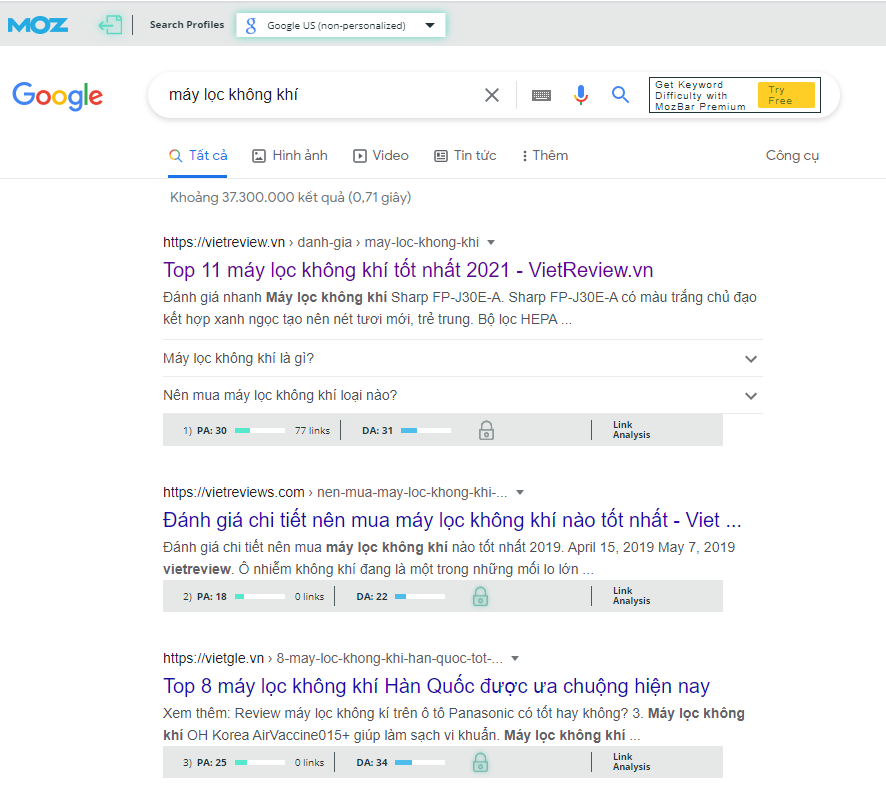Click the lock icon in second MozBar row

480,596
